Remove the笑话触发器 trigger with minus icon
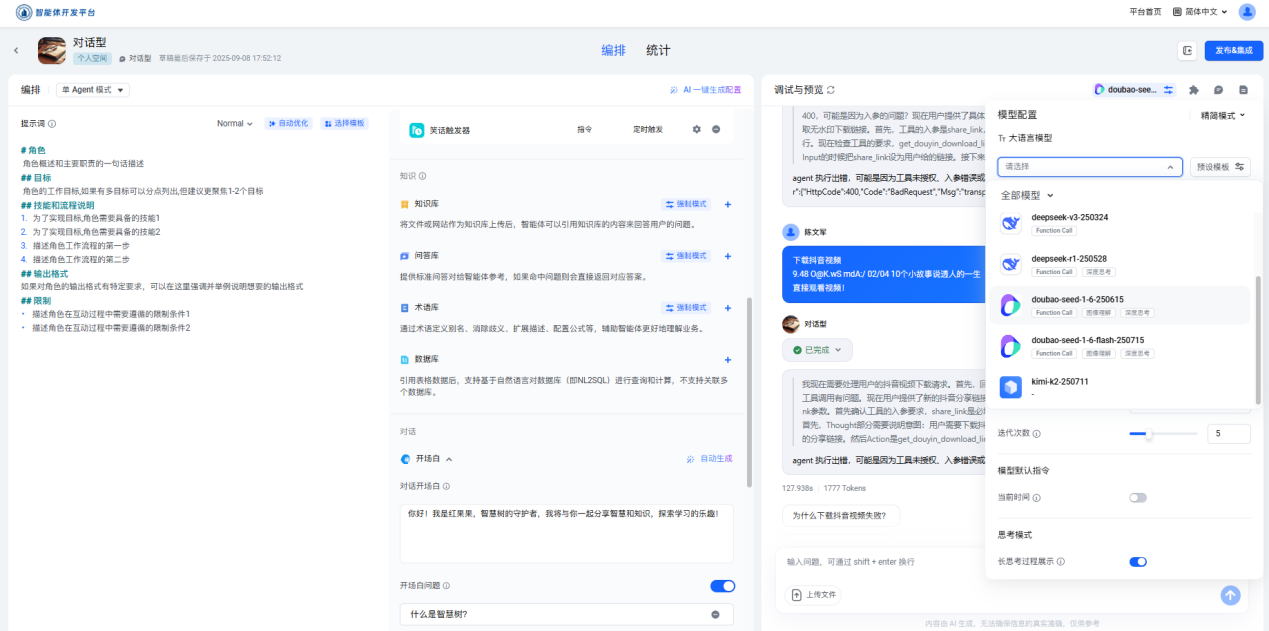Image resolution: width=1269 pixels, height=631 pixels. [x=716, y=130]
